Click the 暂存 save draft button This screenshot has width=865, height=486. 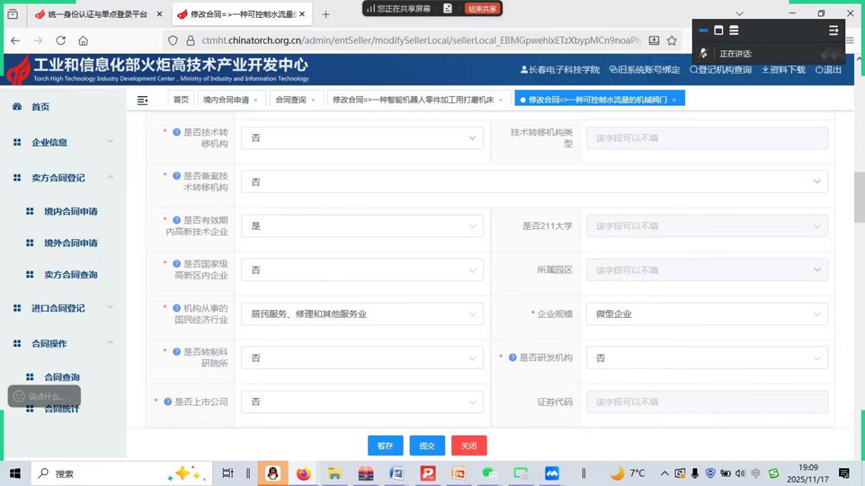tap(385, 446)
